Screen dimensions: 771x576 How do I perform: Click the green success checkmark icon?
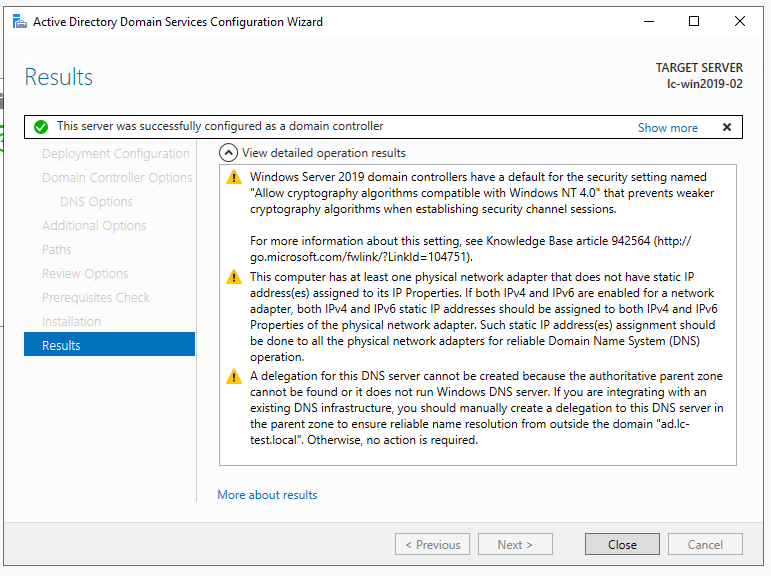40,127
